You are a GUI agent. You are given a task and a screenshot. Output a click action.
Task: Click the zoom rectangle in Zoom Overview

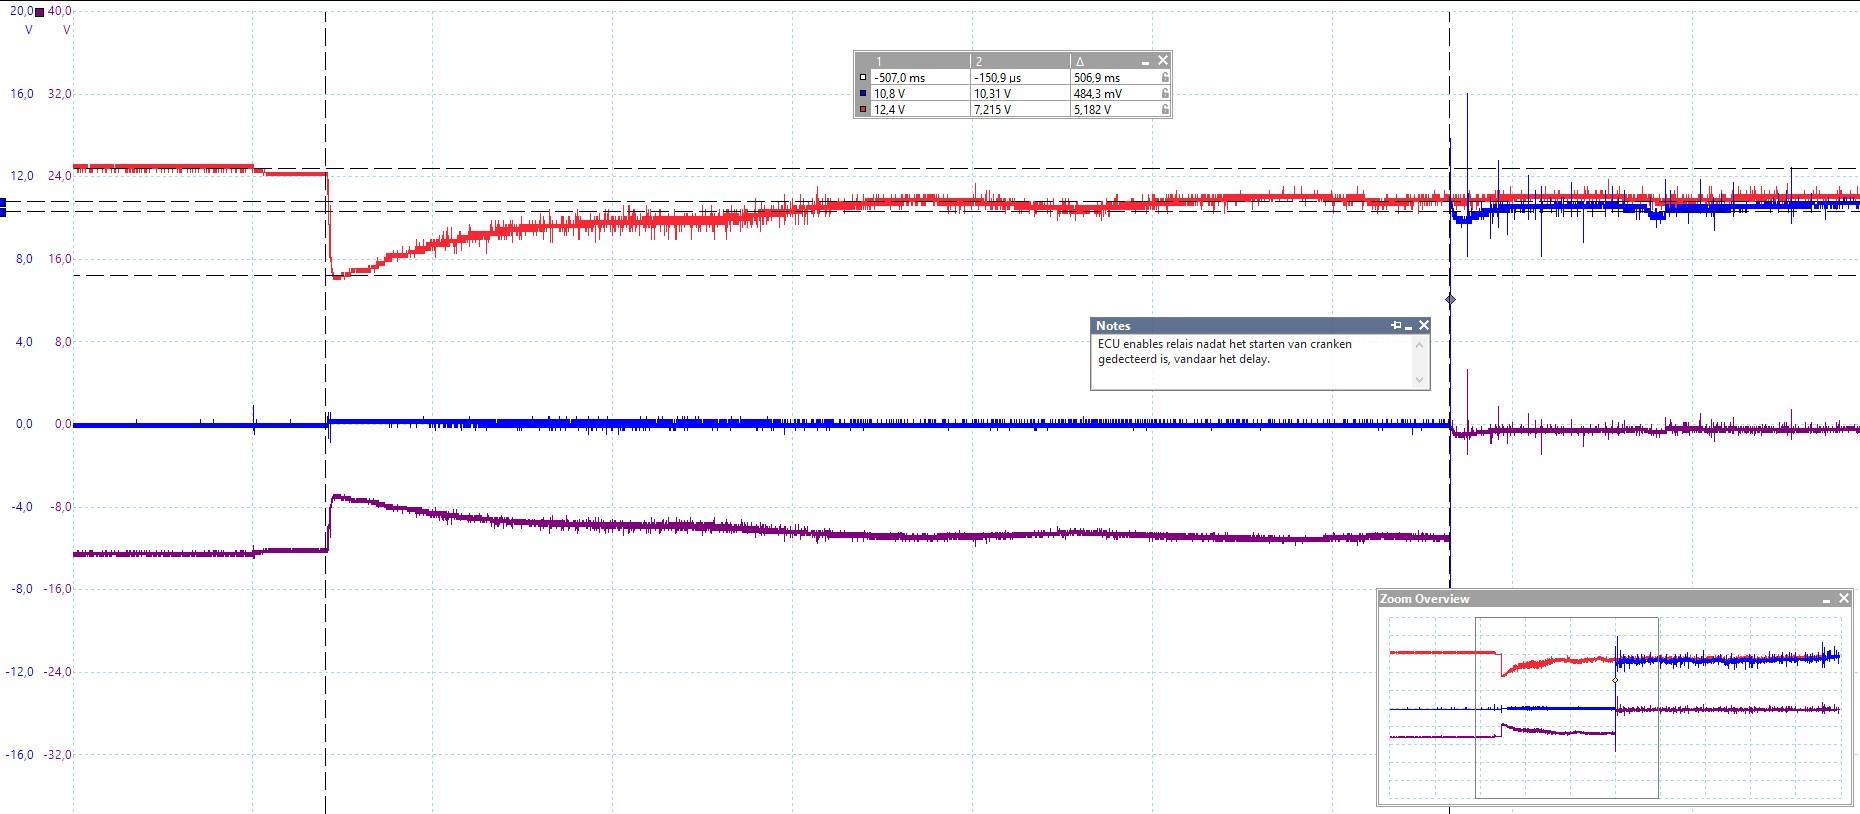[x=1566, y=707]
